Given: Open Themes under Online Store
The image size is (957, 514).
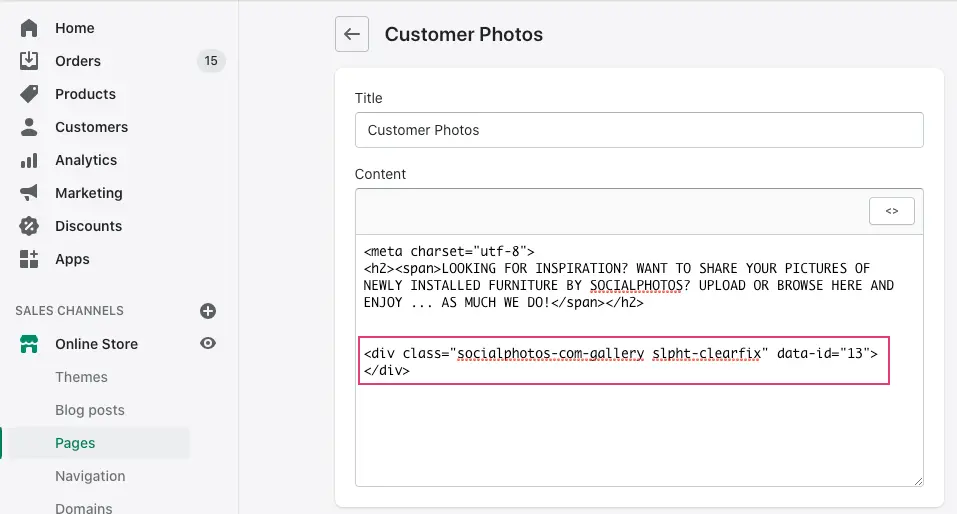Looking at the screenshot, I should point(81,377).
